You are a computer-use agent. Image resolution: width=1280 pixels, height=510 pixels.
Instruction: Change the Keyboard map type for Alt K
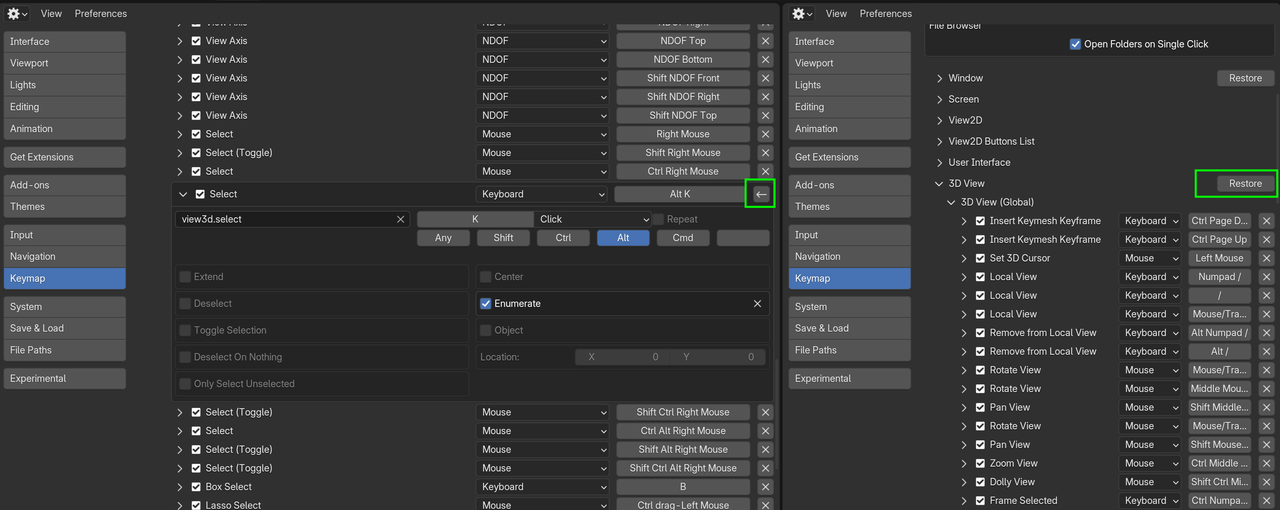click(x=542, y=194)
